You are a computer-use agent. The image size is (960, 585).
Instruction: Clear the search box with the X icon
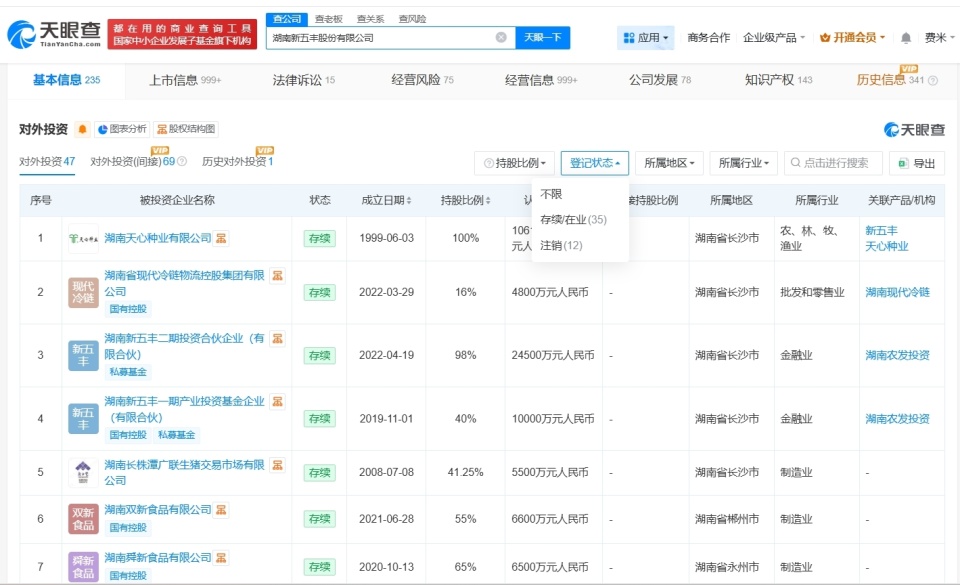coord(499,37)
